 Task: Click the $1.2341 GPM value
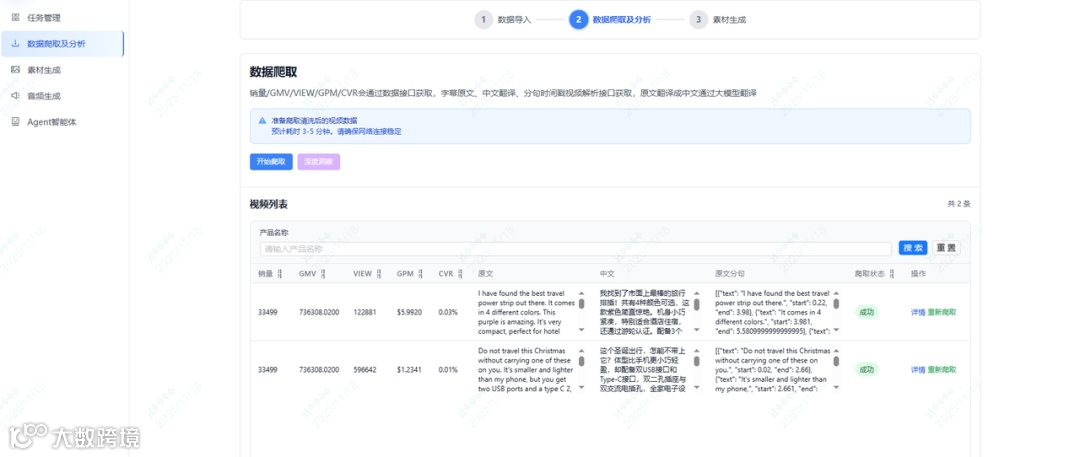(x=409, y=369)
